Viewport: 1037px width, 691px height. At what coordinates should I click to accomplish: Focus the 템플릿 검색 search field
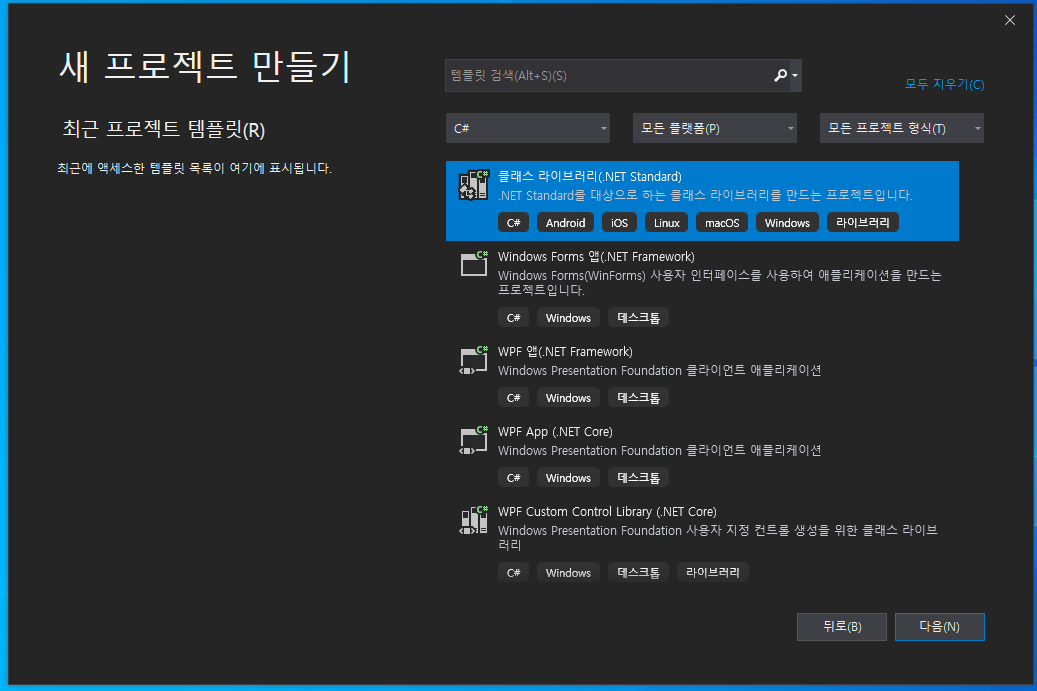tap(608, 75)
